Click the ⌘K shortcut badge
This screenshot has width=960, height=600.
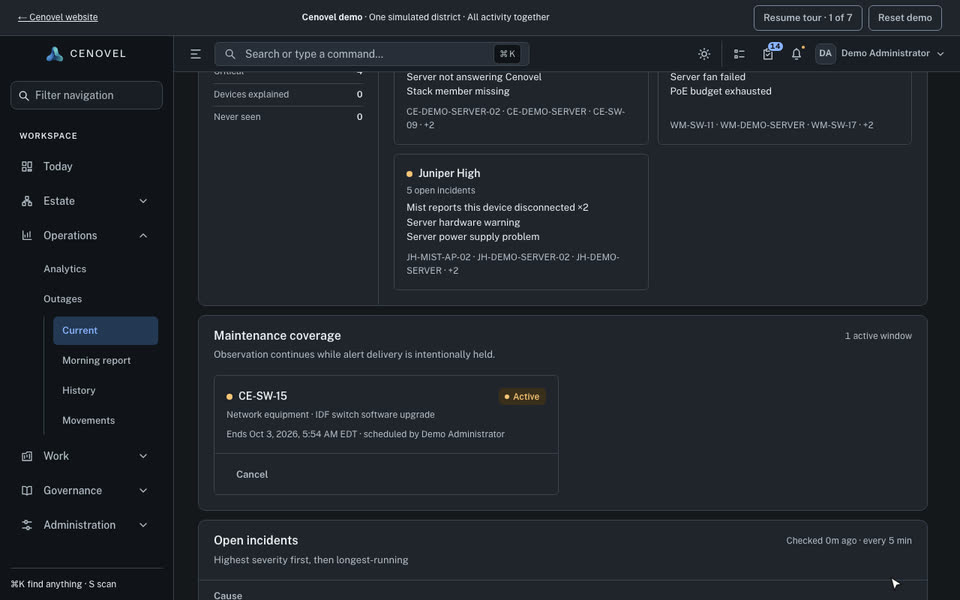(507, 54)
